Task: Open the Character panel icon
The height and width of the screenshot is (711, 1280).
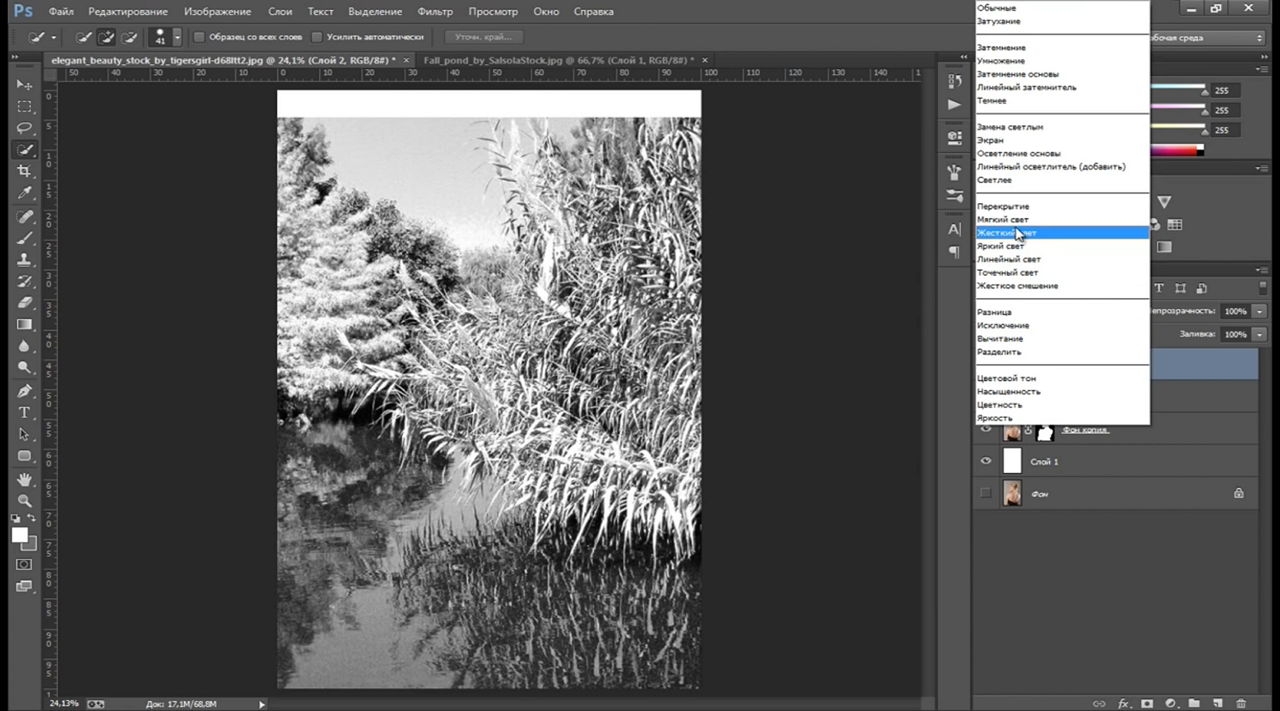Action: (x=954, y=229)
